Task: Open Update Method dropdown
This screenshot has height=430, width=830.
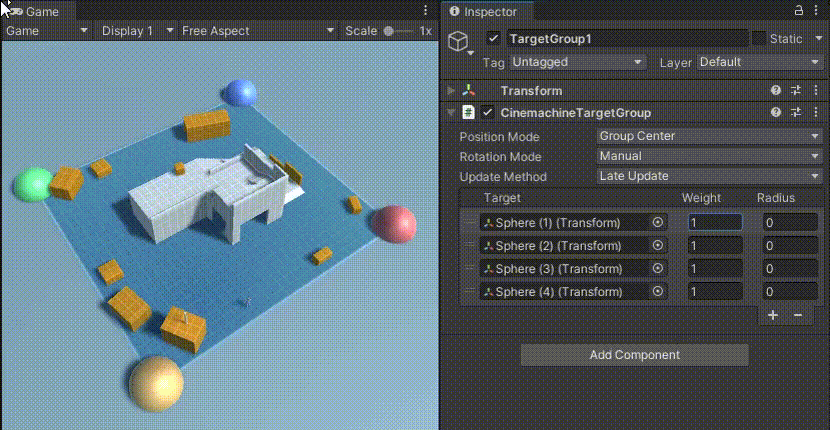Action: coord(709,176)
